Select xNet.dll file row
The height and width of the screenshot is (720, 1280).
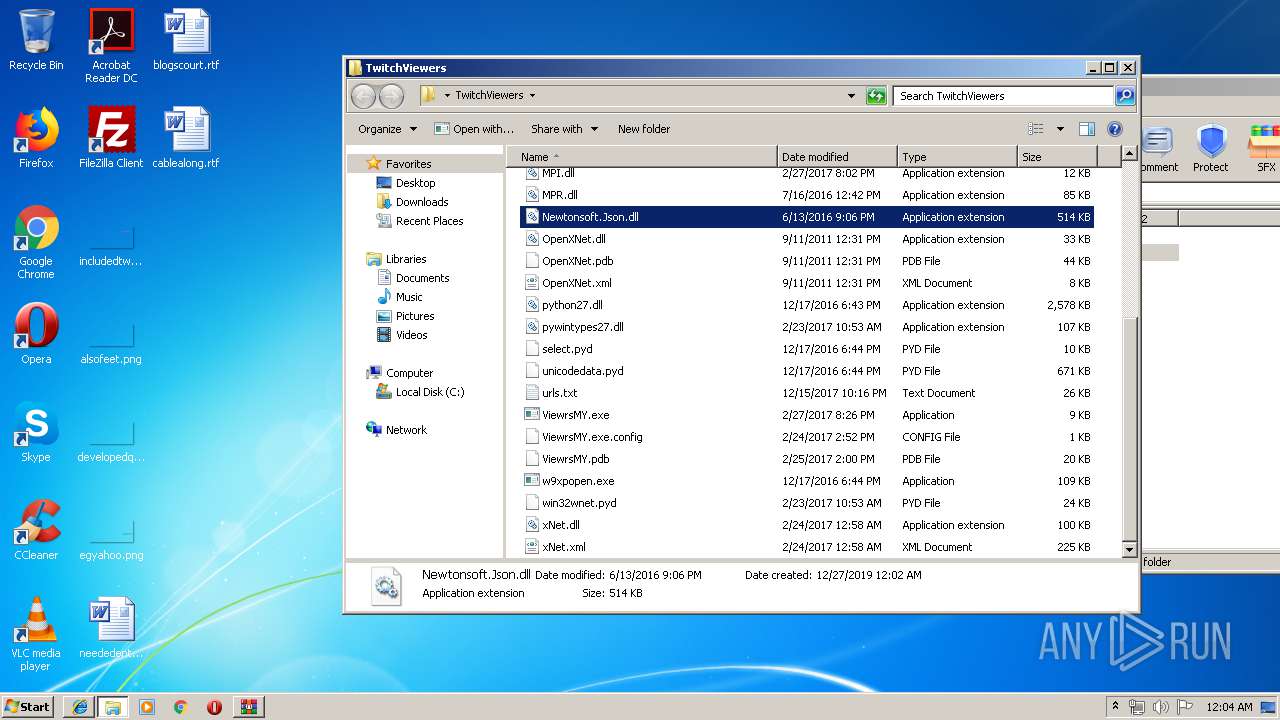(807, 525)
